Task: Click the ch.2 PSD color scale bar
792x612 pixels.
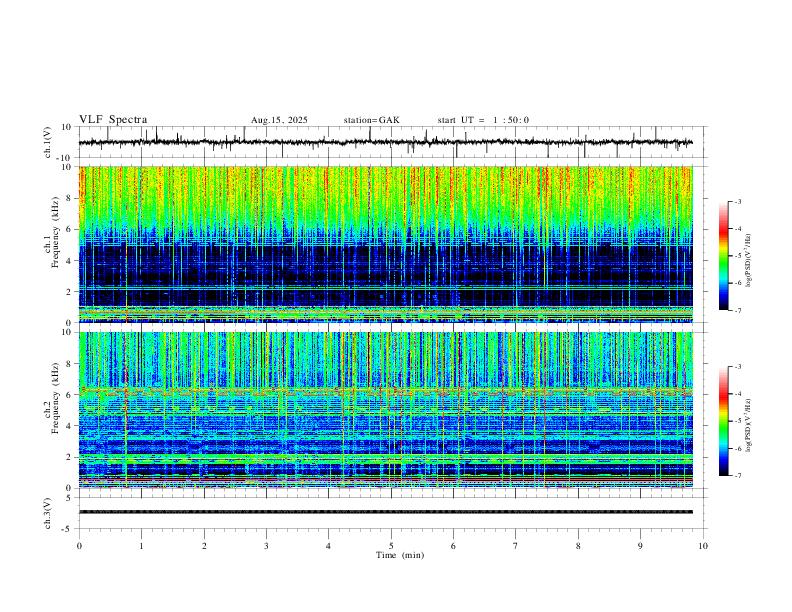Action: pyautogui.click(x=724, y=421)
